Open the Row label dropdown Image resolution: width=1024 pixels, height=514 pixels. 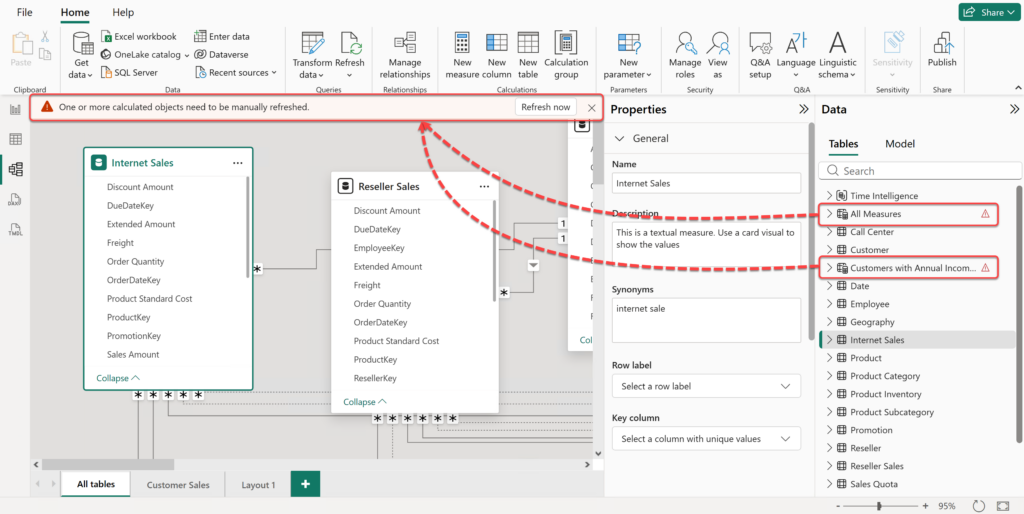click(706, 386)
